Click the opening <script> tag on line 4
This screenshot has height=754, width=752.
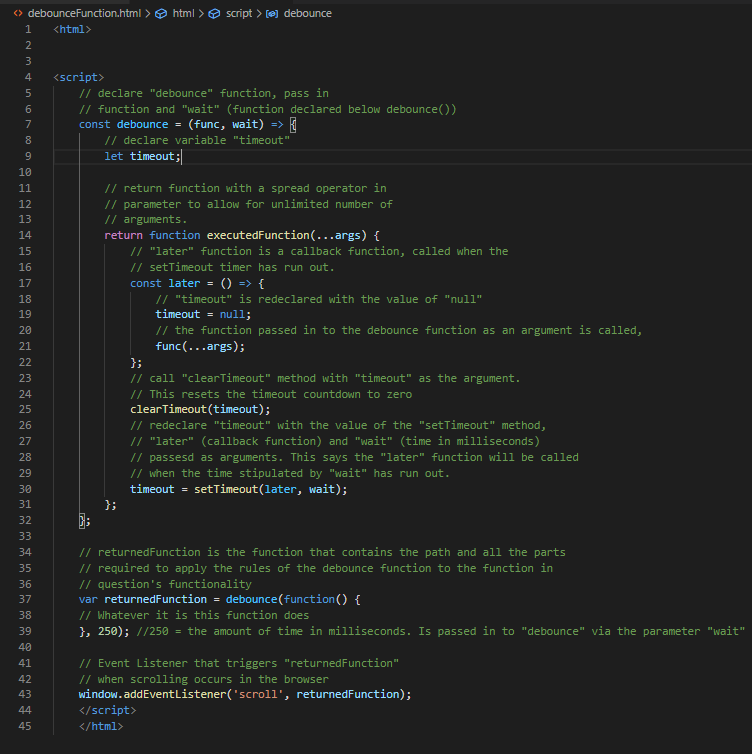(x=79, y=77)
